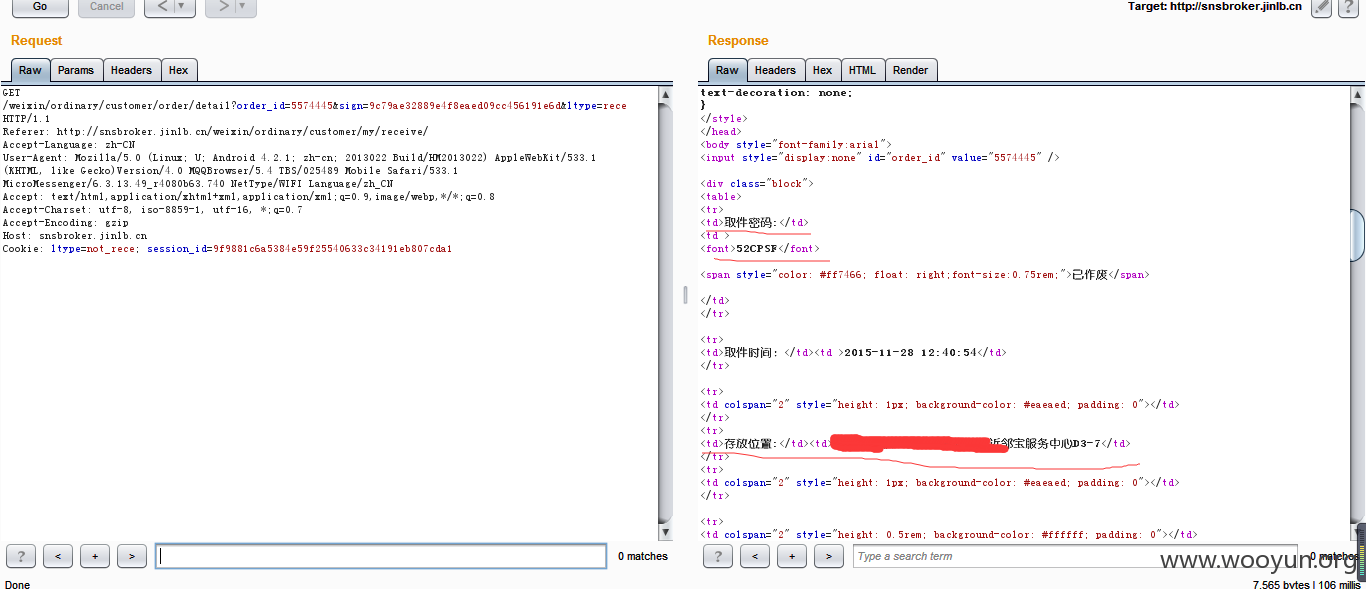Click the div class="block" line
This screenshot has height=589, width=1366.
[x=757, y=183]
